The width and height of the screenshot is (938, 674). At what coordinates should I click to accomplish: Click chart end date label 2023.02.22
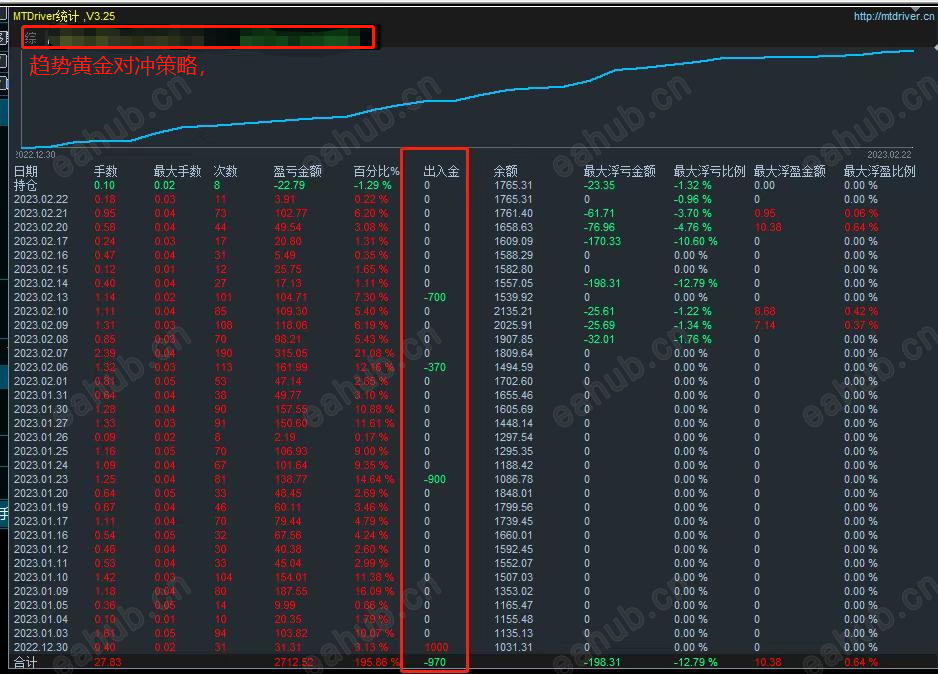[x=890, y=155]
